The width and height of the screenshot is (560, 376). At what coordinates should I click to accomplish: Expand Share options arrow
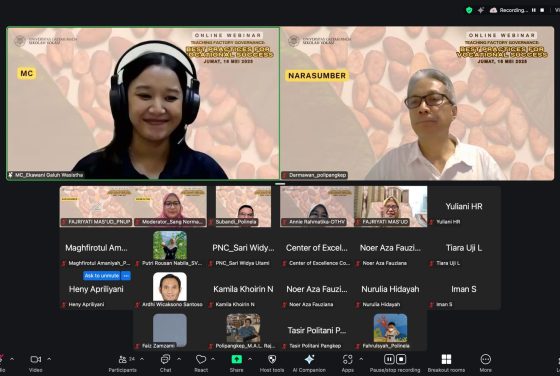tap(250, 359)
